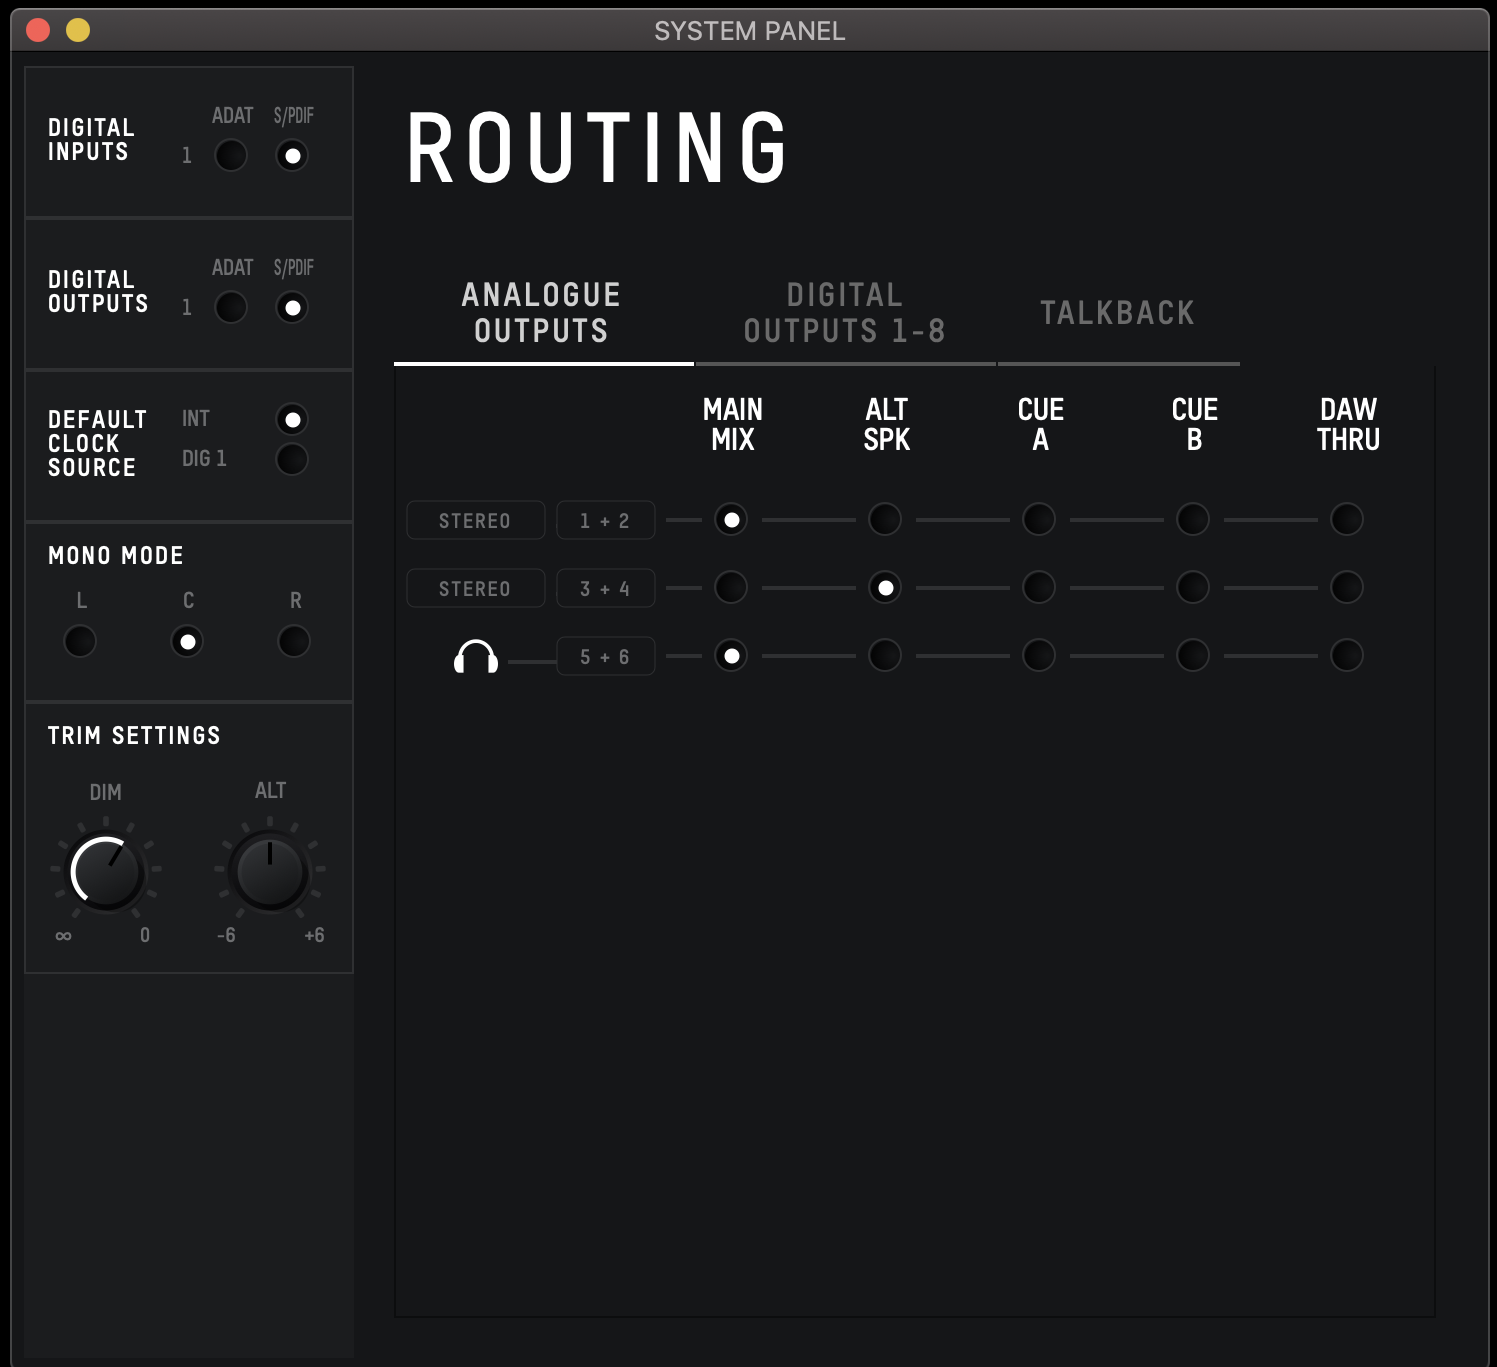Choose R for Mono Mode
The height and width of the screenshot is (1367, 1497).
294,641
